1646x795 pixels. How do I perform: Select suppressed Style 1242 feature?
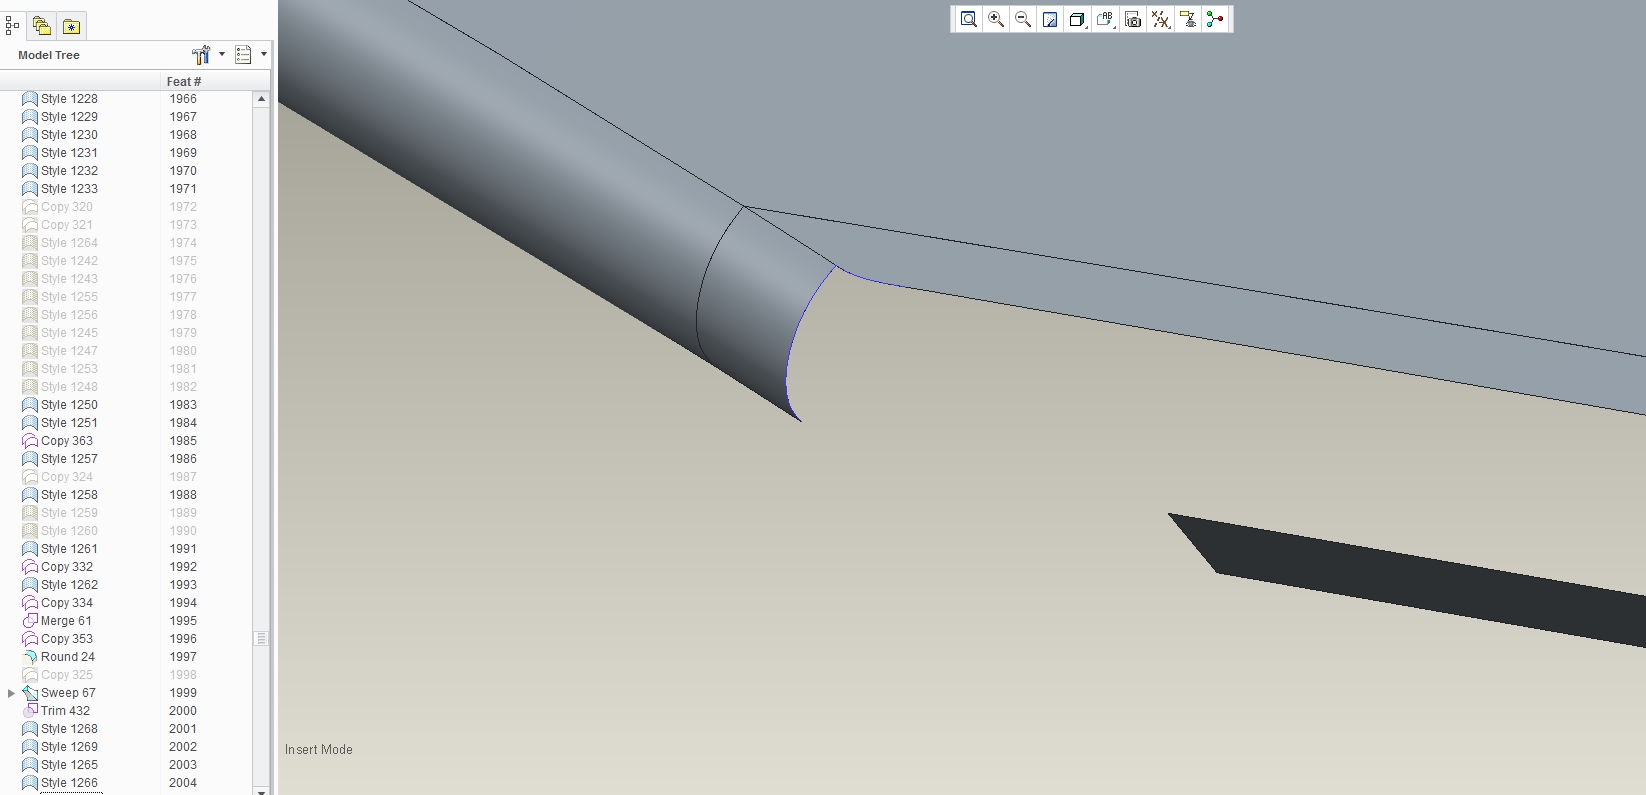click(69, 261)
